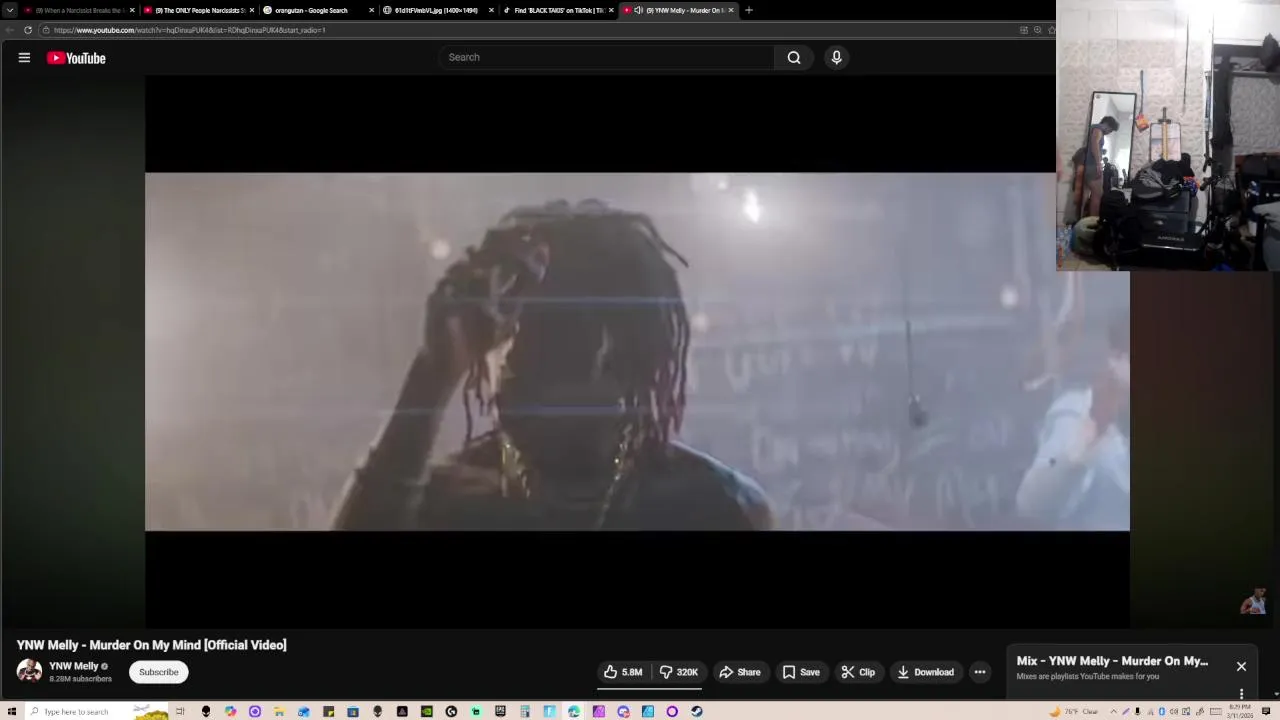Open the small avatar thumbnail beside the video
The height and width of the screenshot is (720, 1280).
tap(1254, 603)
